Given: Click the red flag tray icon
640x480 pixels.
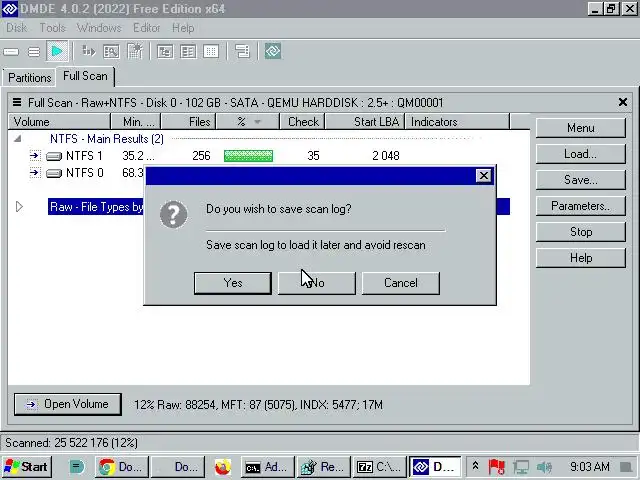Looking at the screenshot, I should click(x=497, y=467).
